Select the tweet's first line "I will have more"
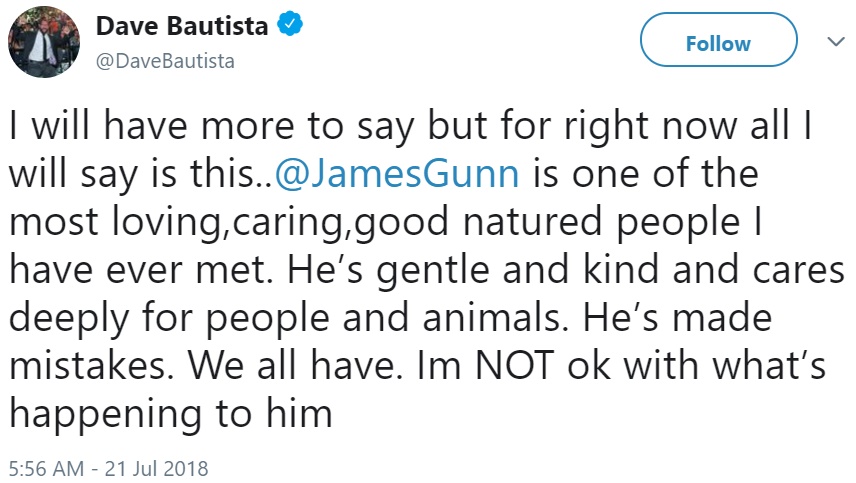The width and height of the screenshot is (856, 483). tap(152, 126)
